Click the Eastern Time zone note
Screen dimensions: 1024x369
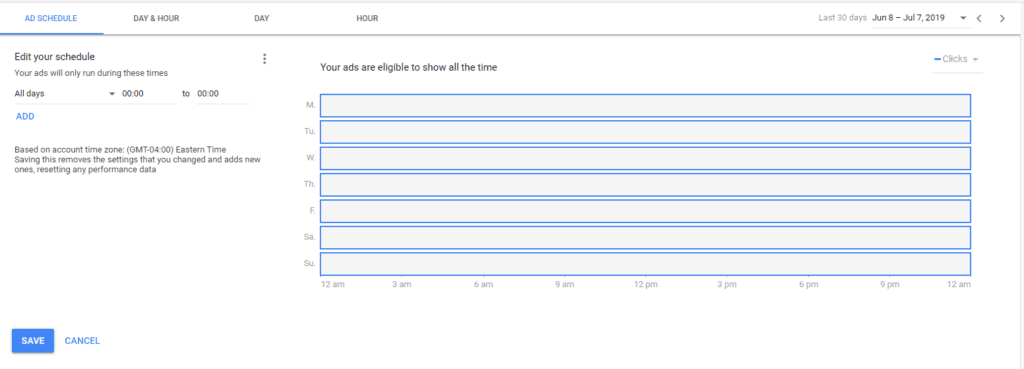(x=120, y=150)
